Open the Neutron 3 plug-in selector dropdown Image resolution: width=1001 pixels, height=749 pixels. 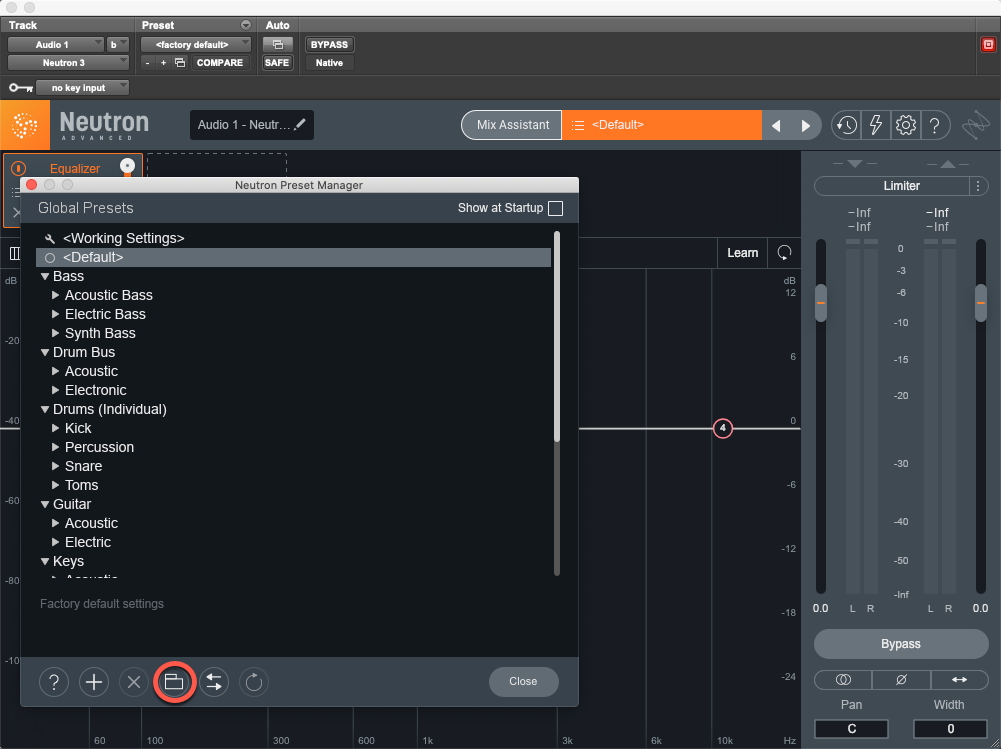pos(68,63)
